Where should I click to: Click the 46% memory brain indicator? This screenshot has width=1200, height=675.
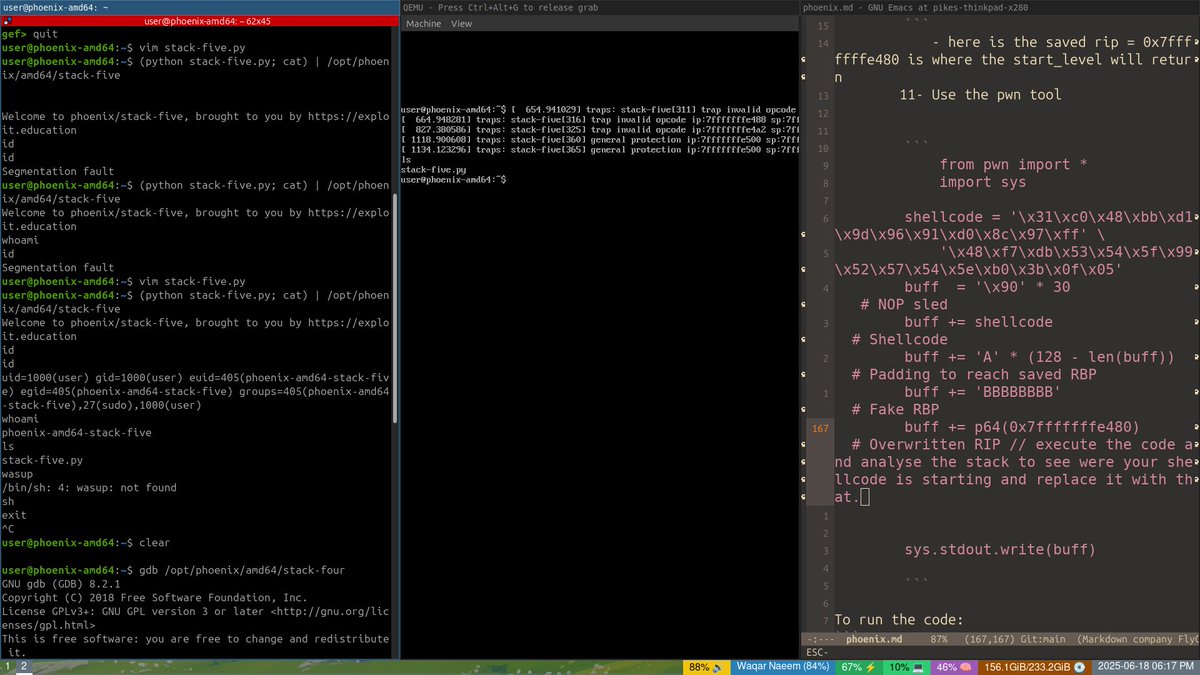(955, 666)
